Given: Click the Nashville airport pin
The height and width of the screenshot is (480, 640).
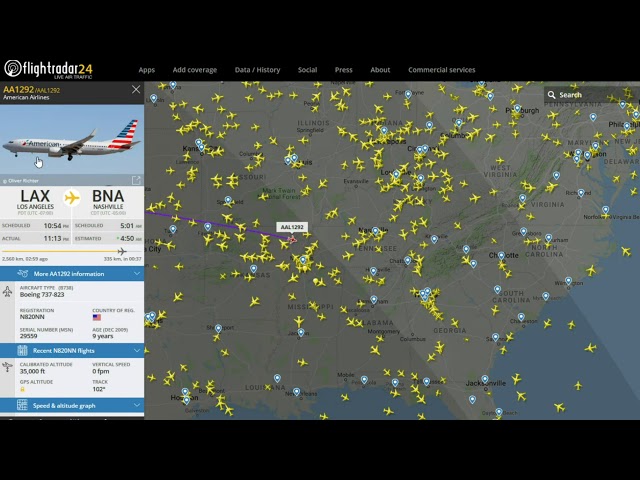Looking at the screenshot, I should coord(375,231).
